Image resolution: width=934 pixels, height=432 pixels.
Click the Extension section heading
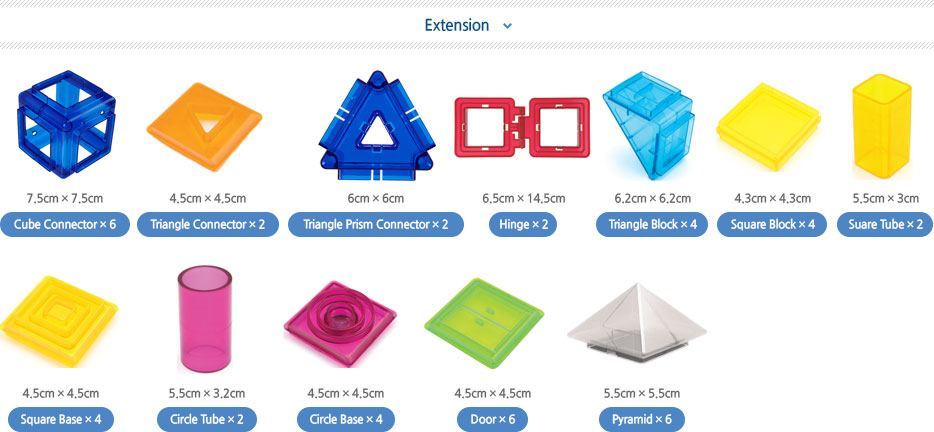(x=457, y=25)
